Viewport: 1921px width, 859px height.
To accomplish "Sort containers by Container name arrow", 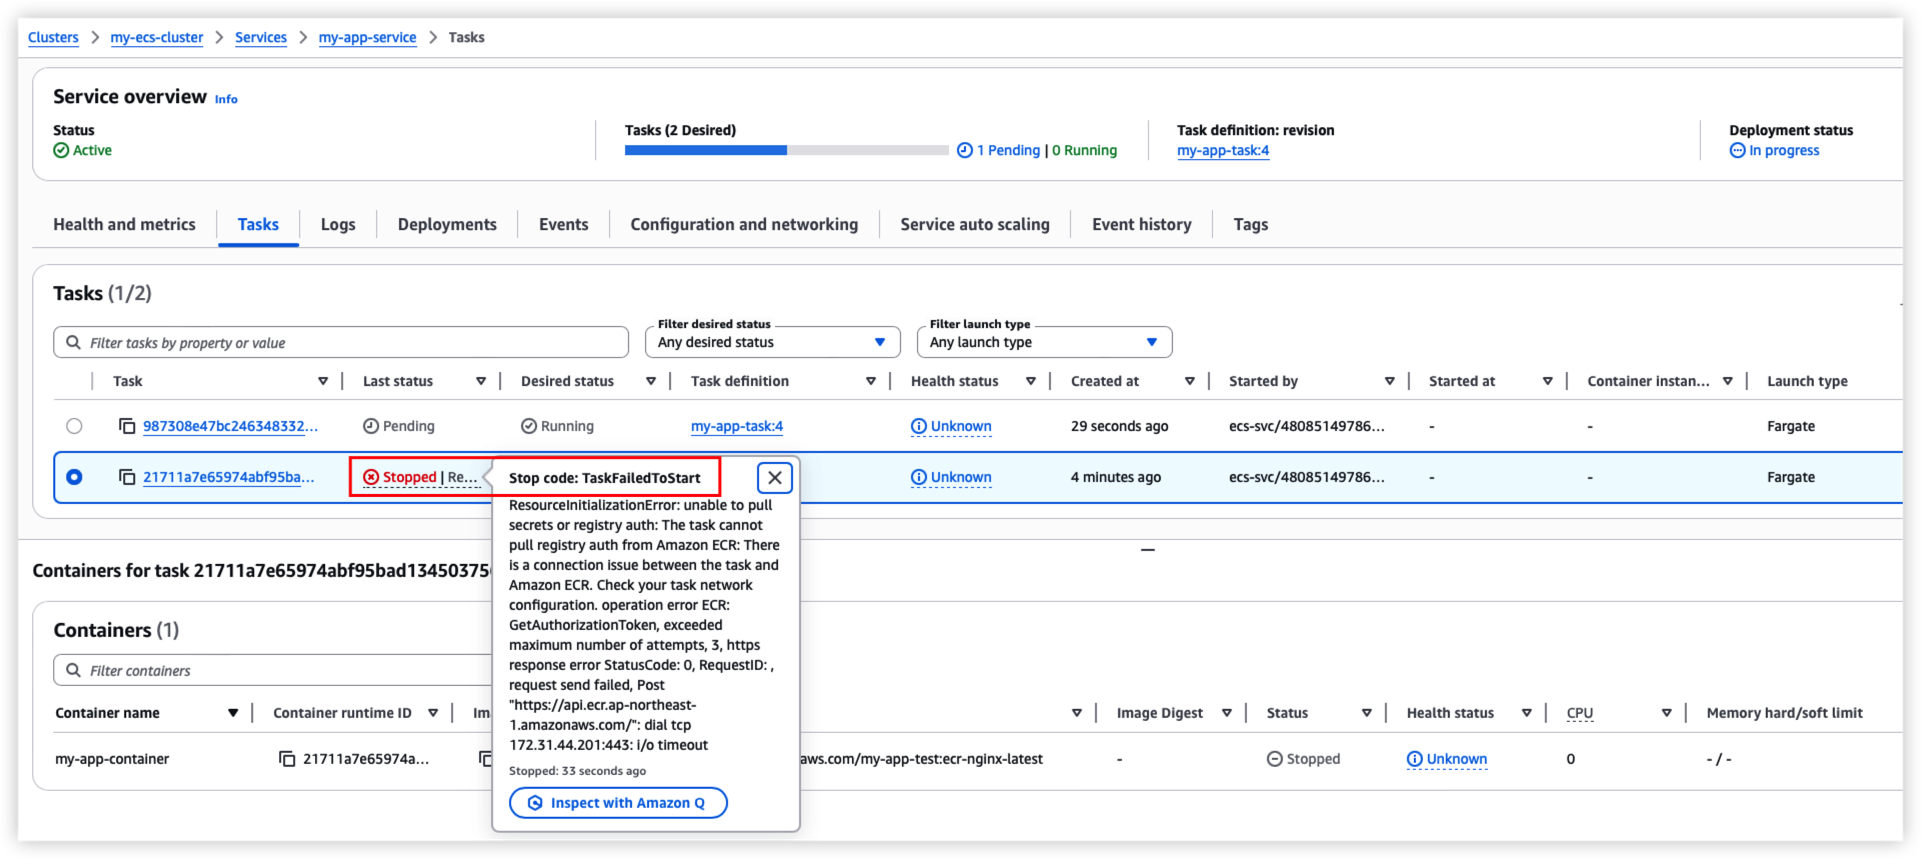I will (x=233, y=713).
